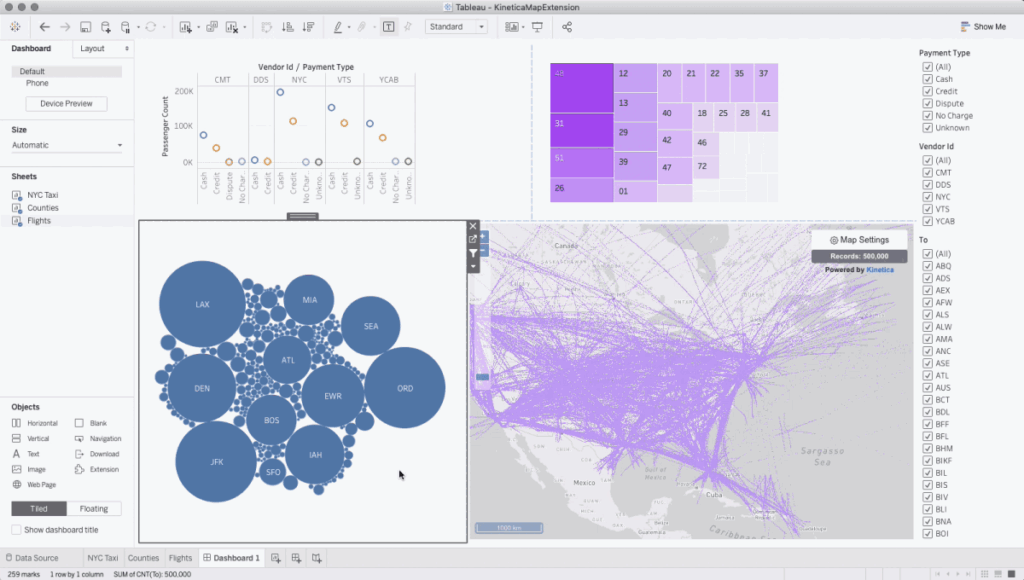Viewport: 1024px width, 580px height.
Task: Zoom in on the map with plus button
Action: (483, 236)
